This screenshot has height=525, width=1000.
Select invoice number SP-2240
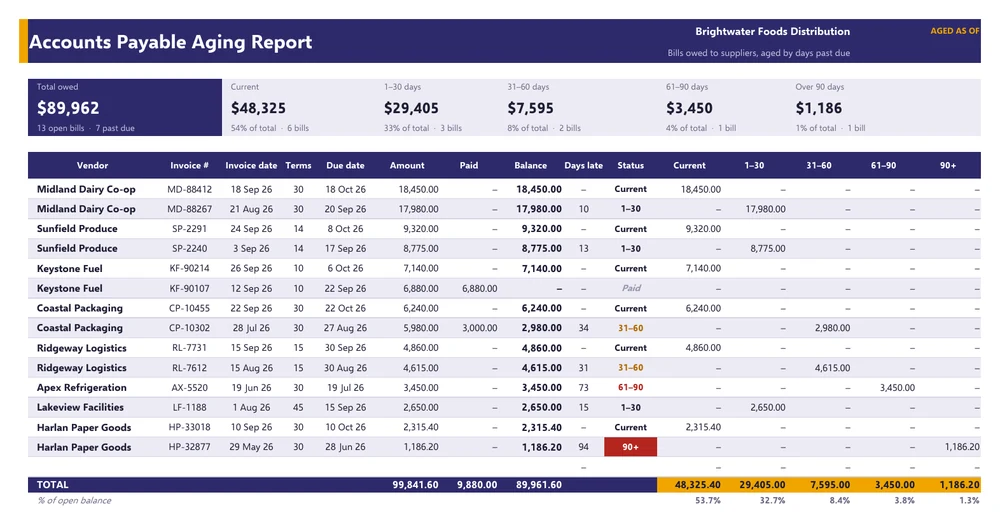click(189, 249)
